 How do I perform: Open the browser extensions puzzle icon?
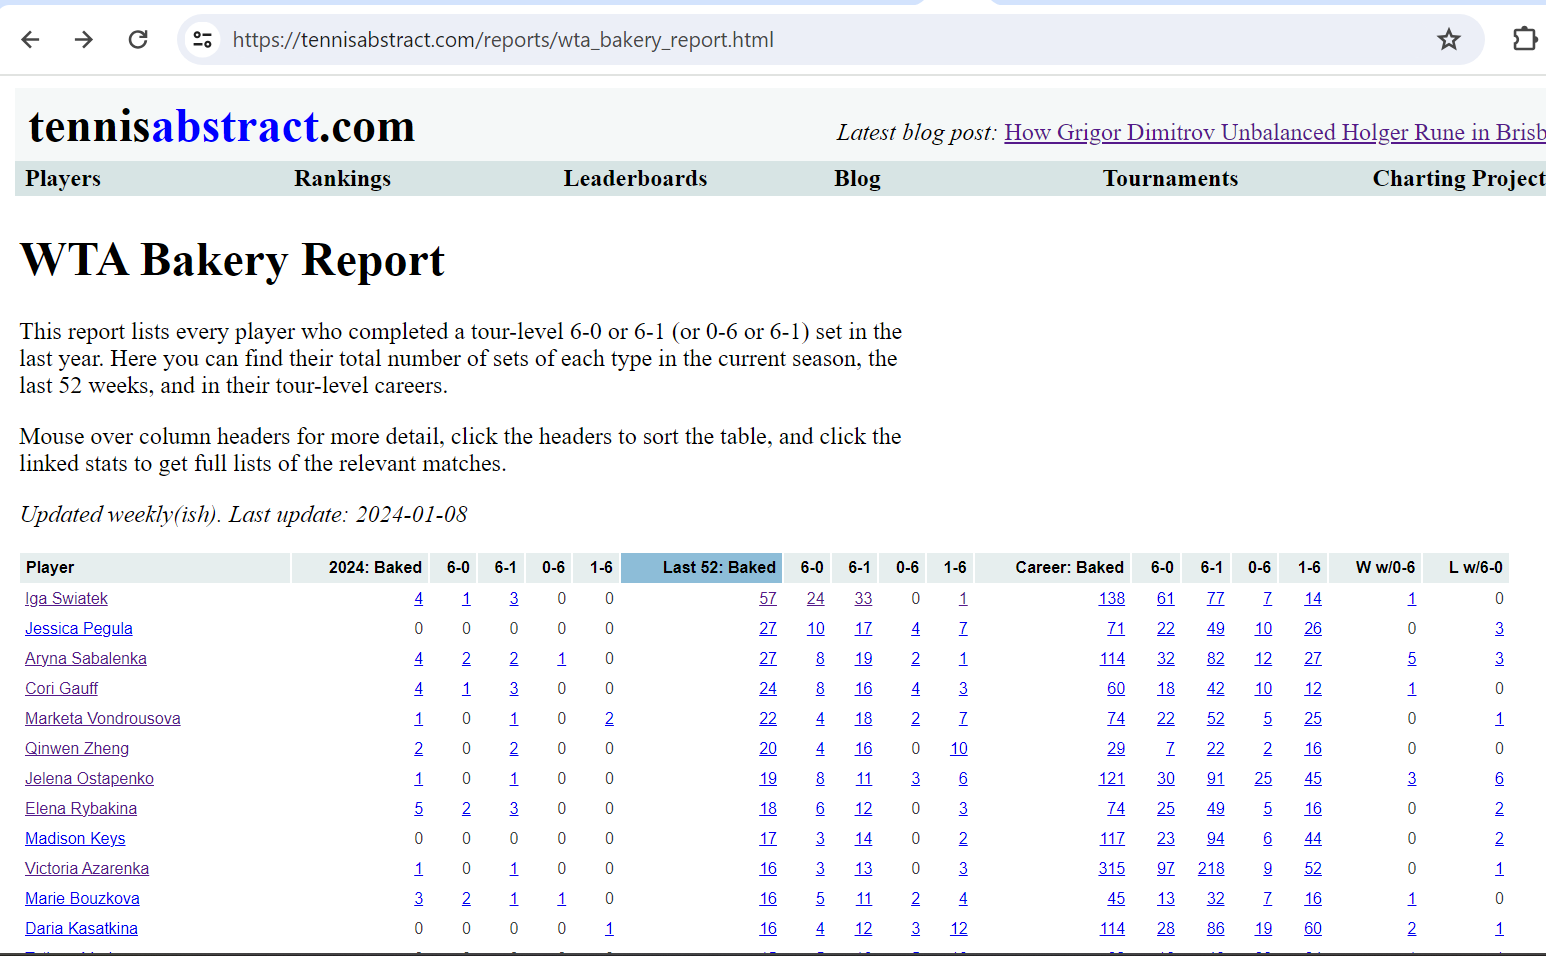tap(1523, 40)
